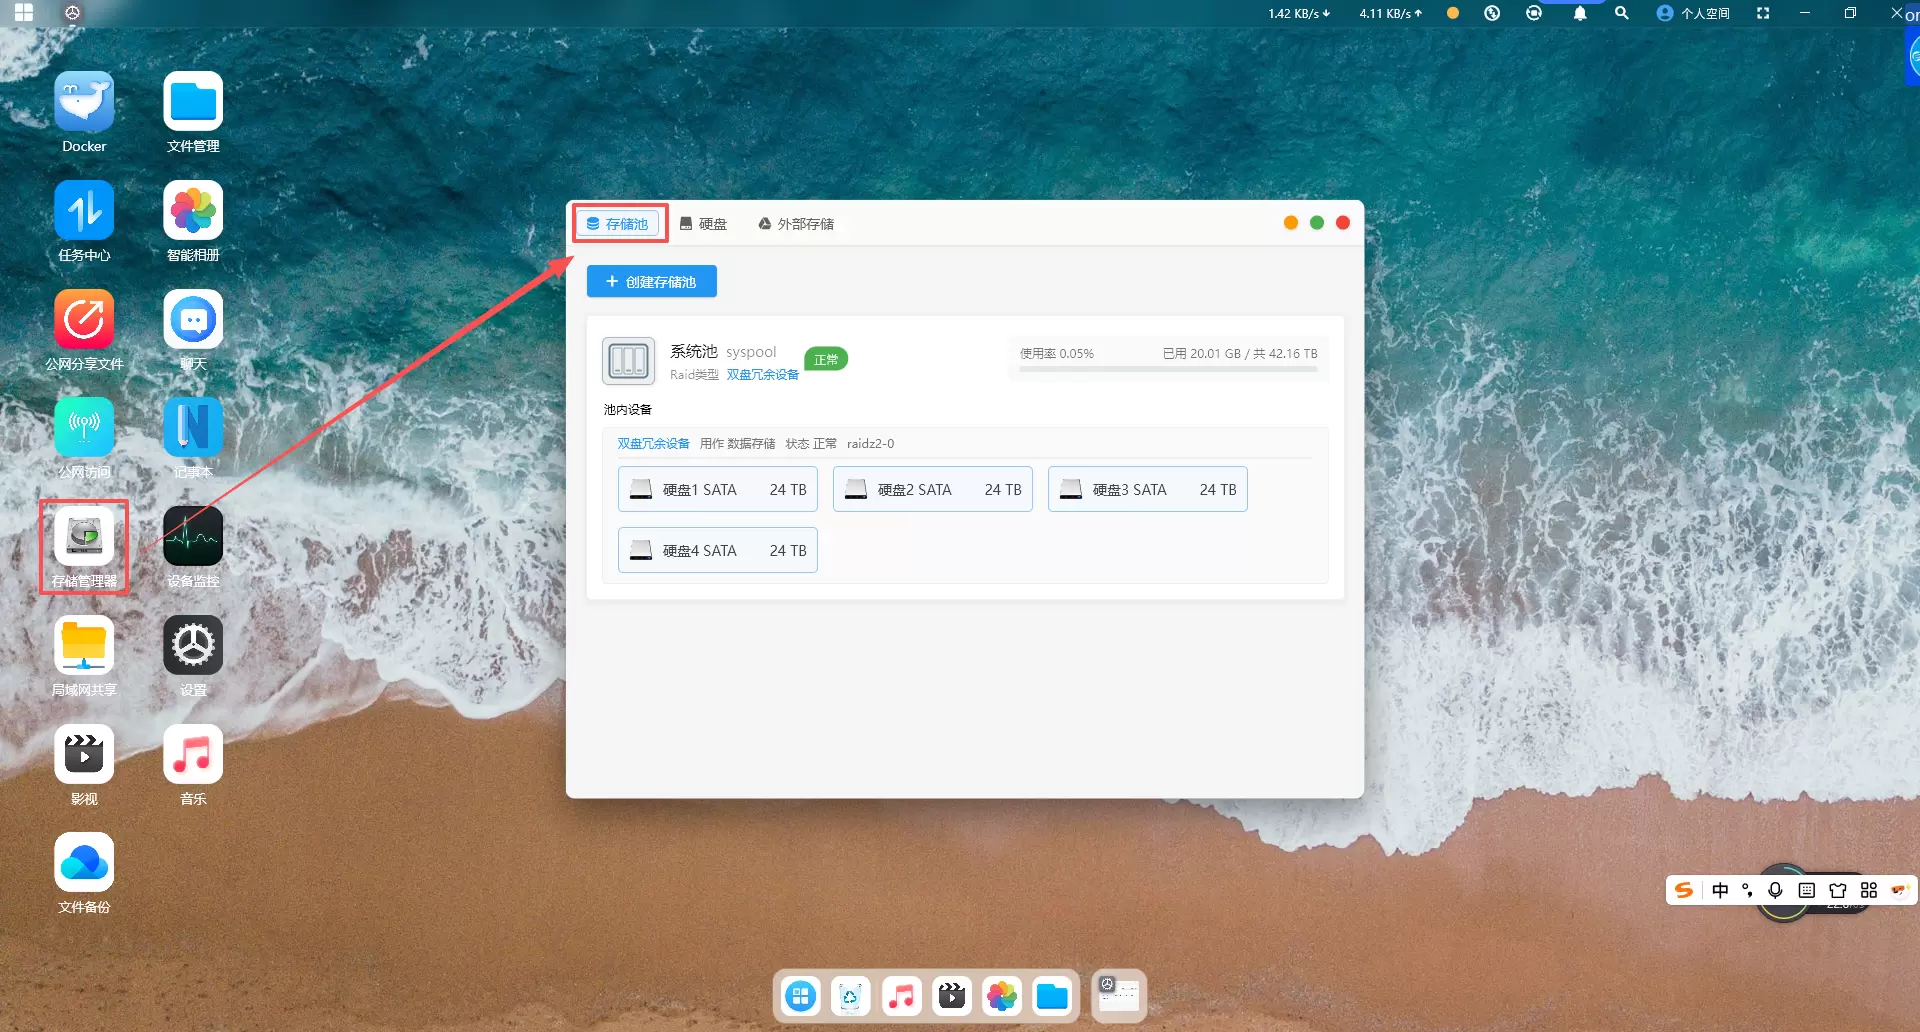Open the 设置 settings app

coord(193,646)
